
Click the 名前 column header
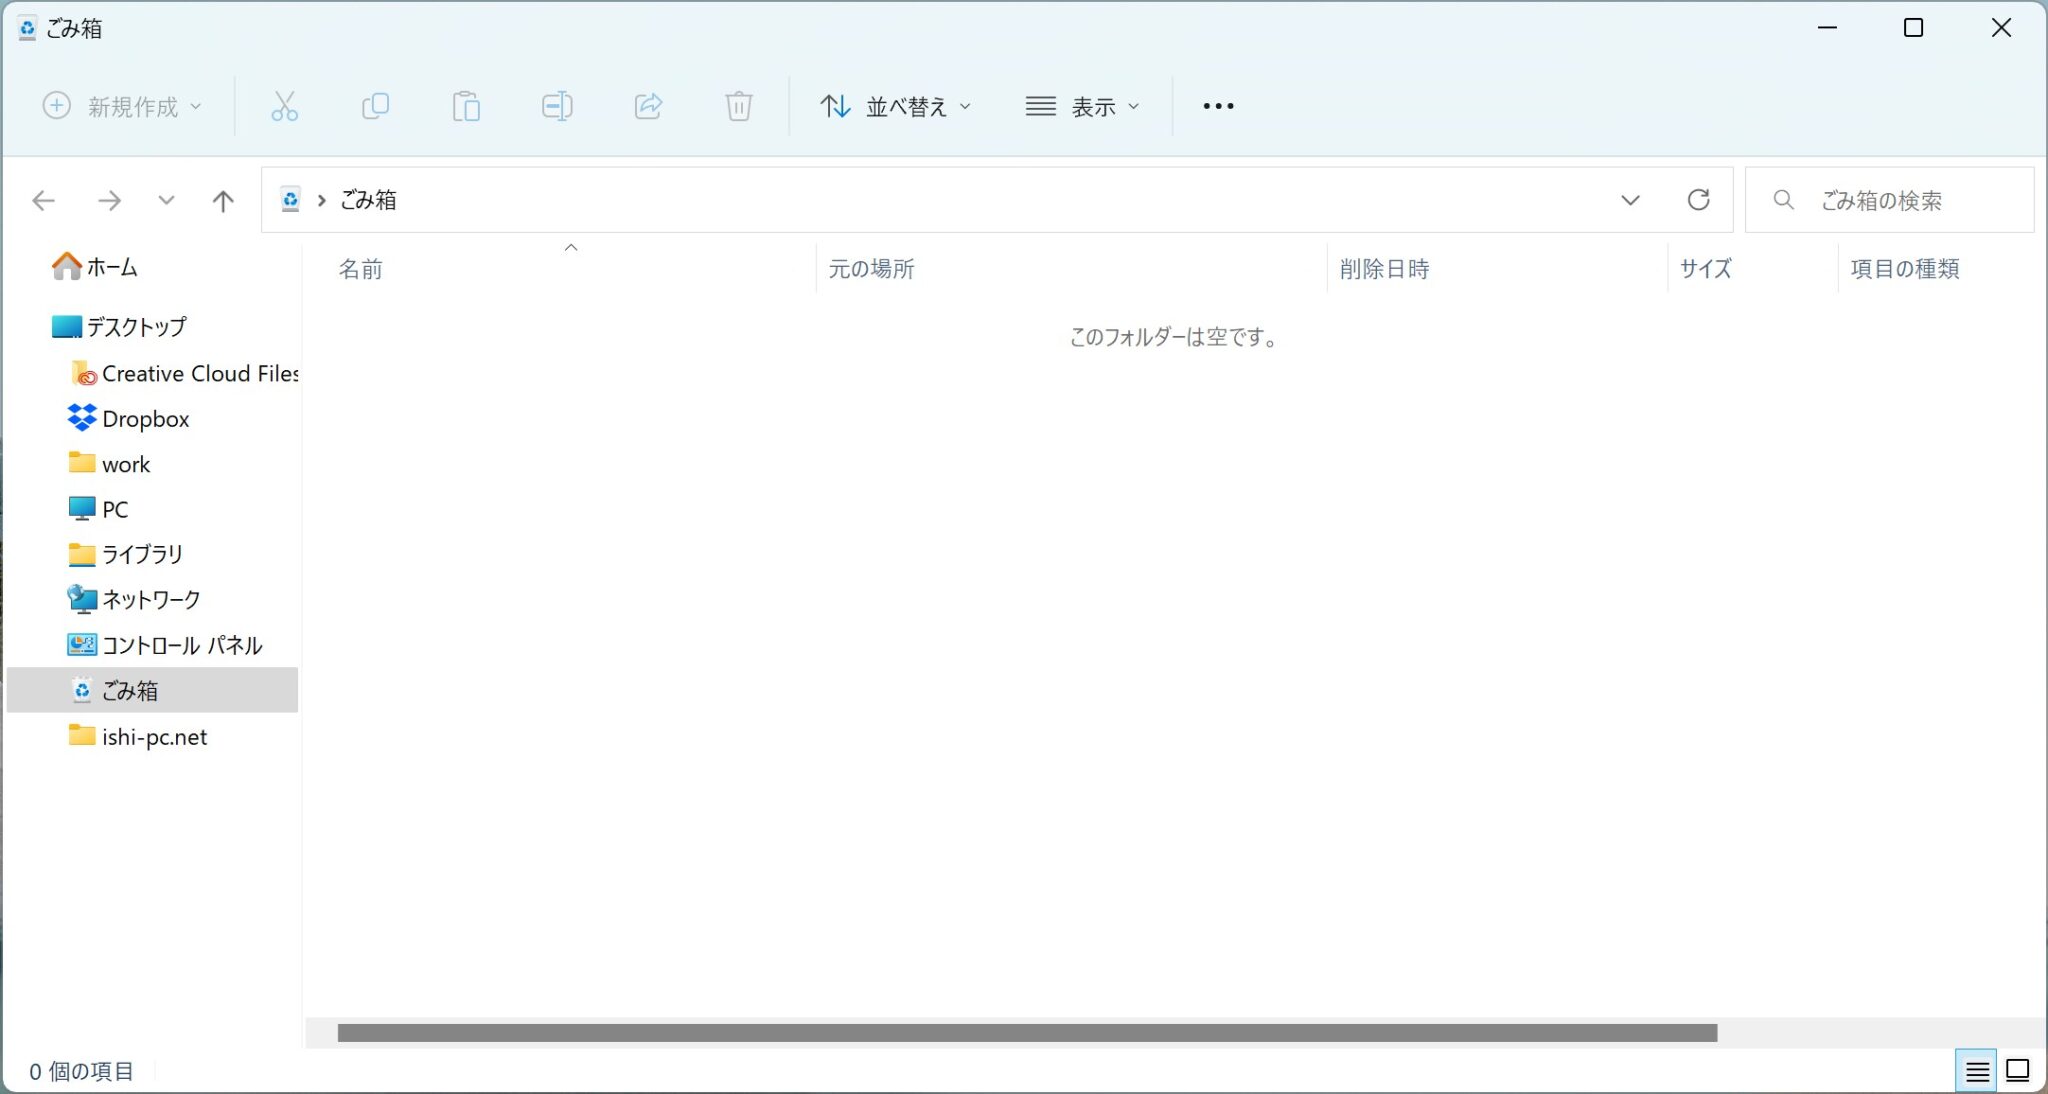(x=360, y=269)
